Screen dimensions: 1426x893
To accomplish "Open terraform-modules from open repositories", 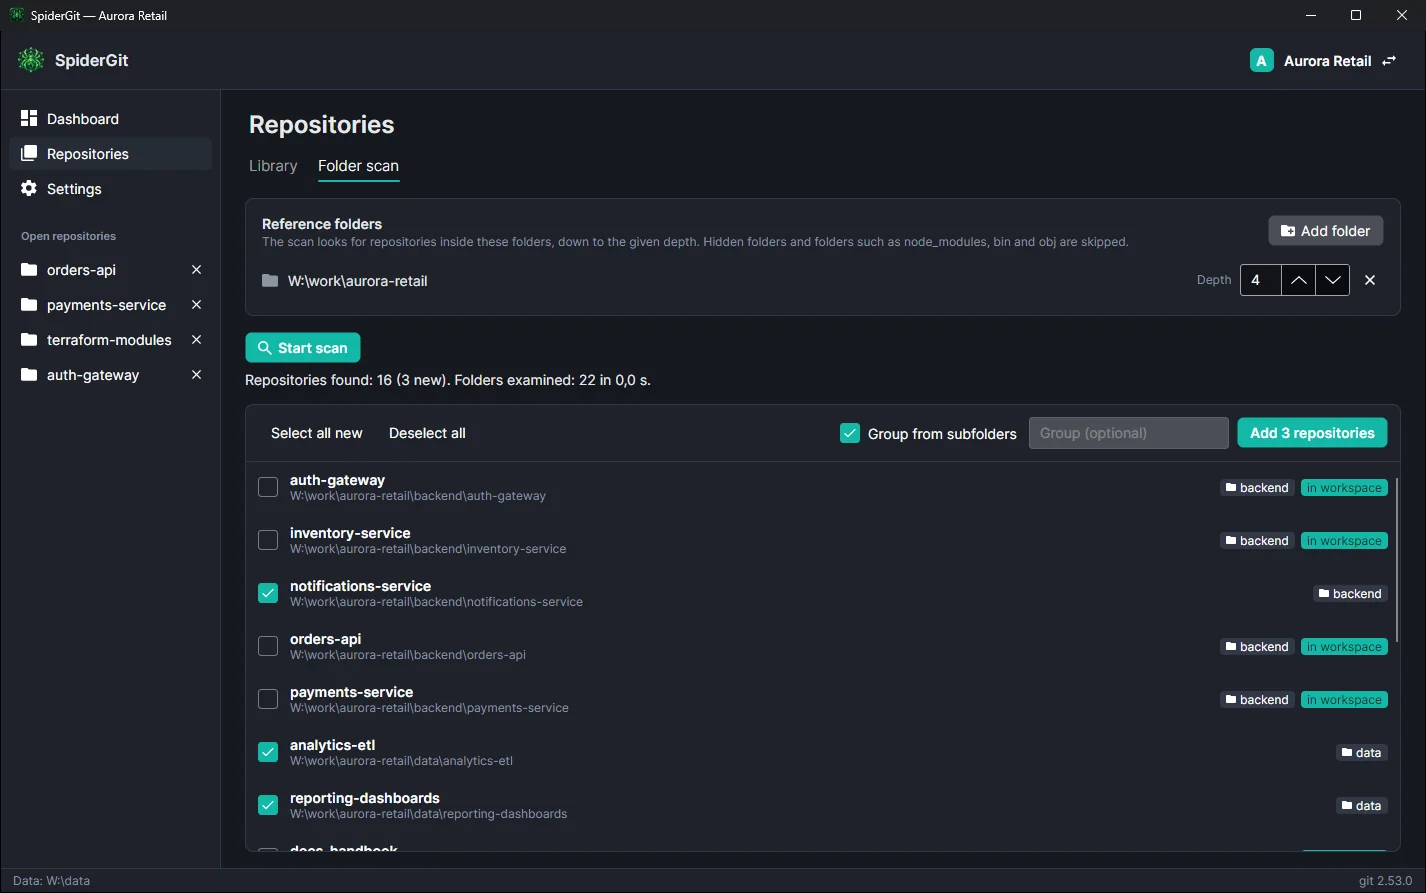I will pyautogui.click(x=97, y=340).
